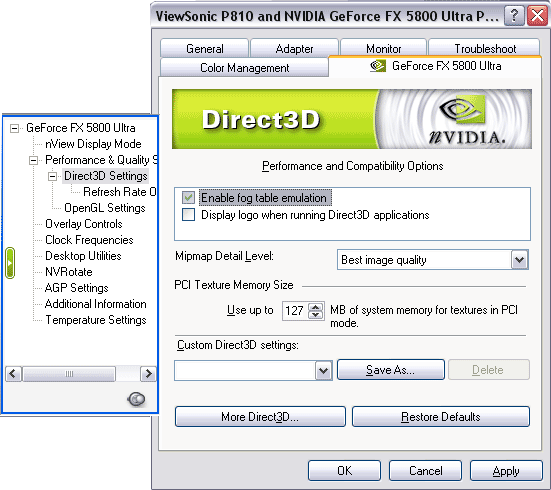Image resolution: width=551 pixels, height=490 pixels.
Task: Collapse the GeForce FX 5800 Ultra tree root
Action: tap(14, 128)
